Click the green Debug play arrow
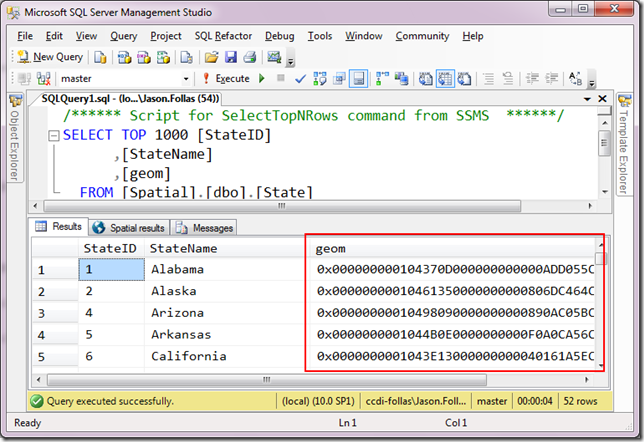644x442 pixels. click(262, 78)
